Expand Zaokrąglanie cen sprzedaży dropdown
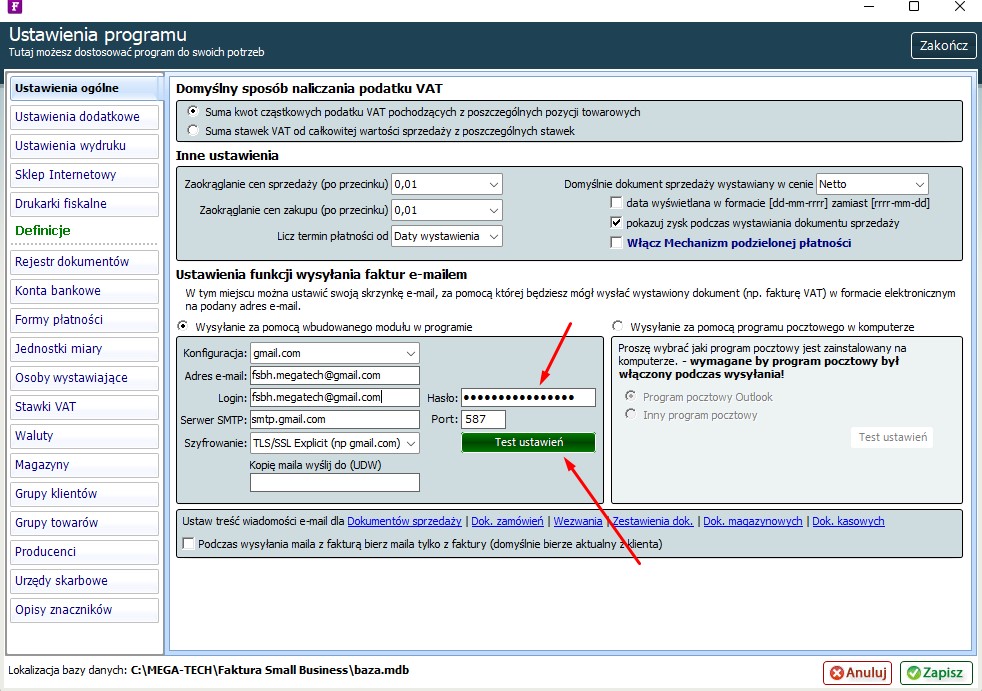 (494, 184)
